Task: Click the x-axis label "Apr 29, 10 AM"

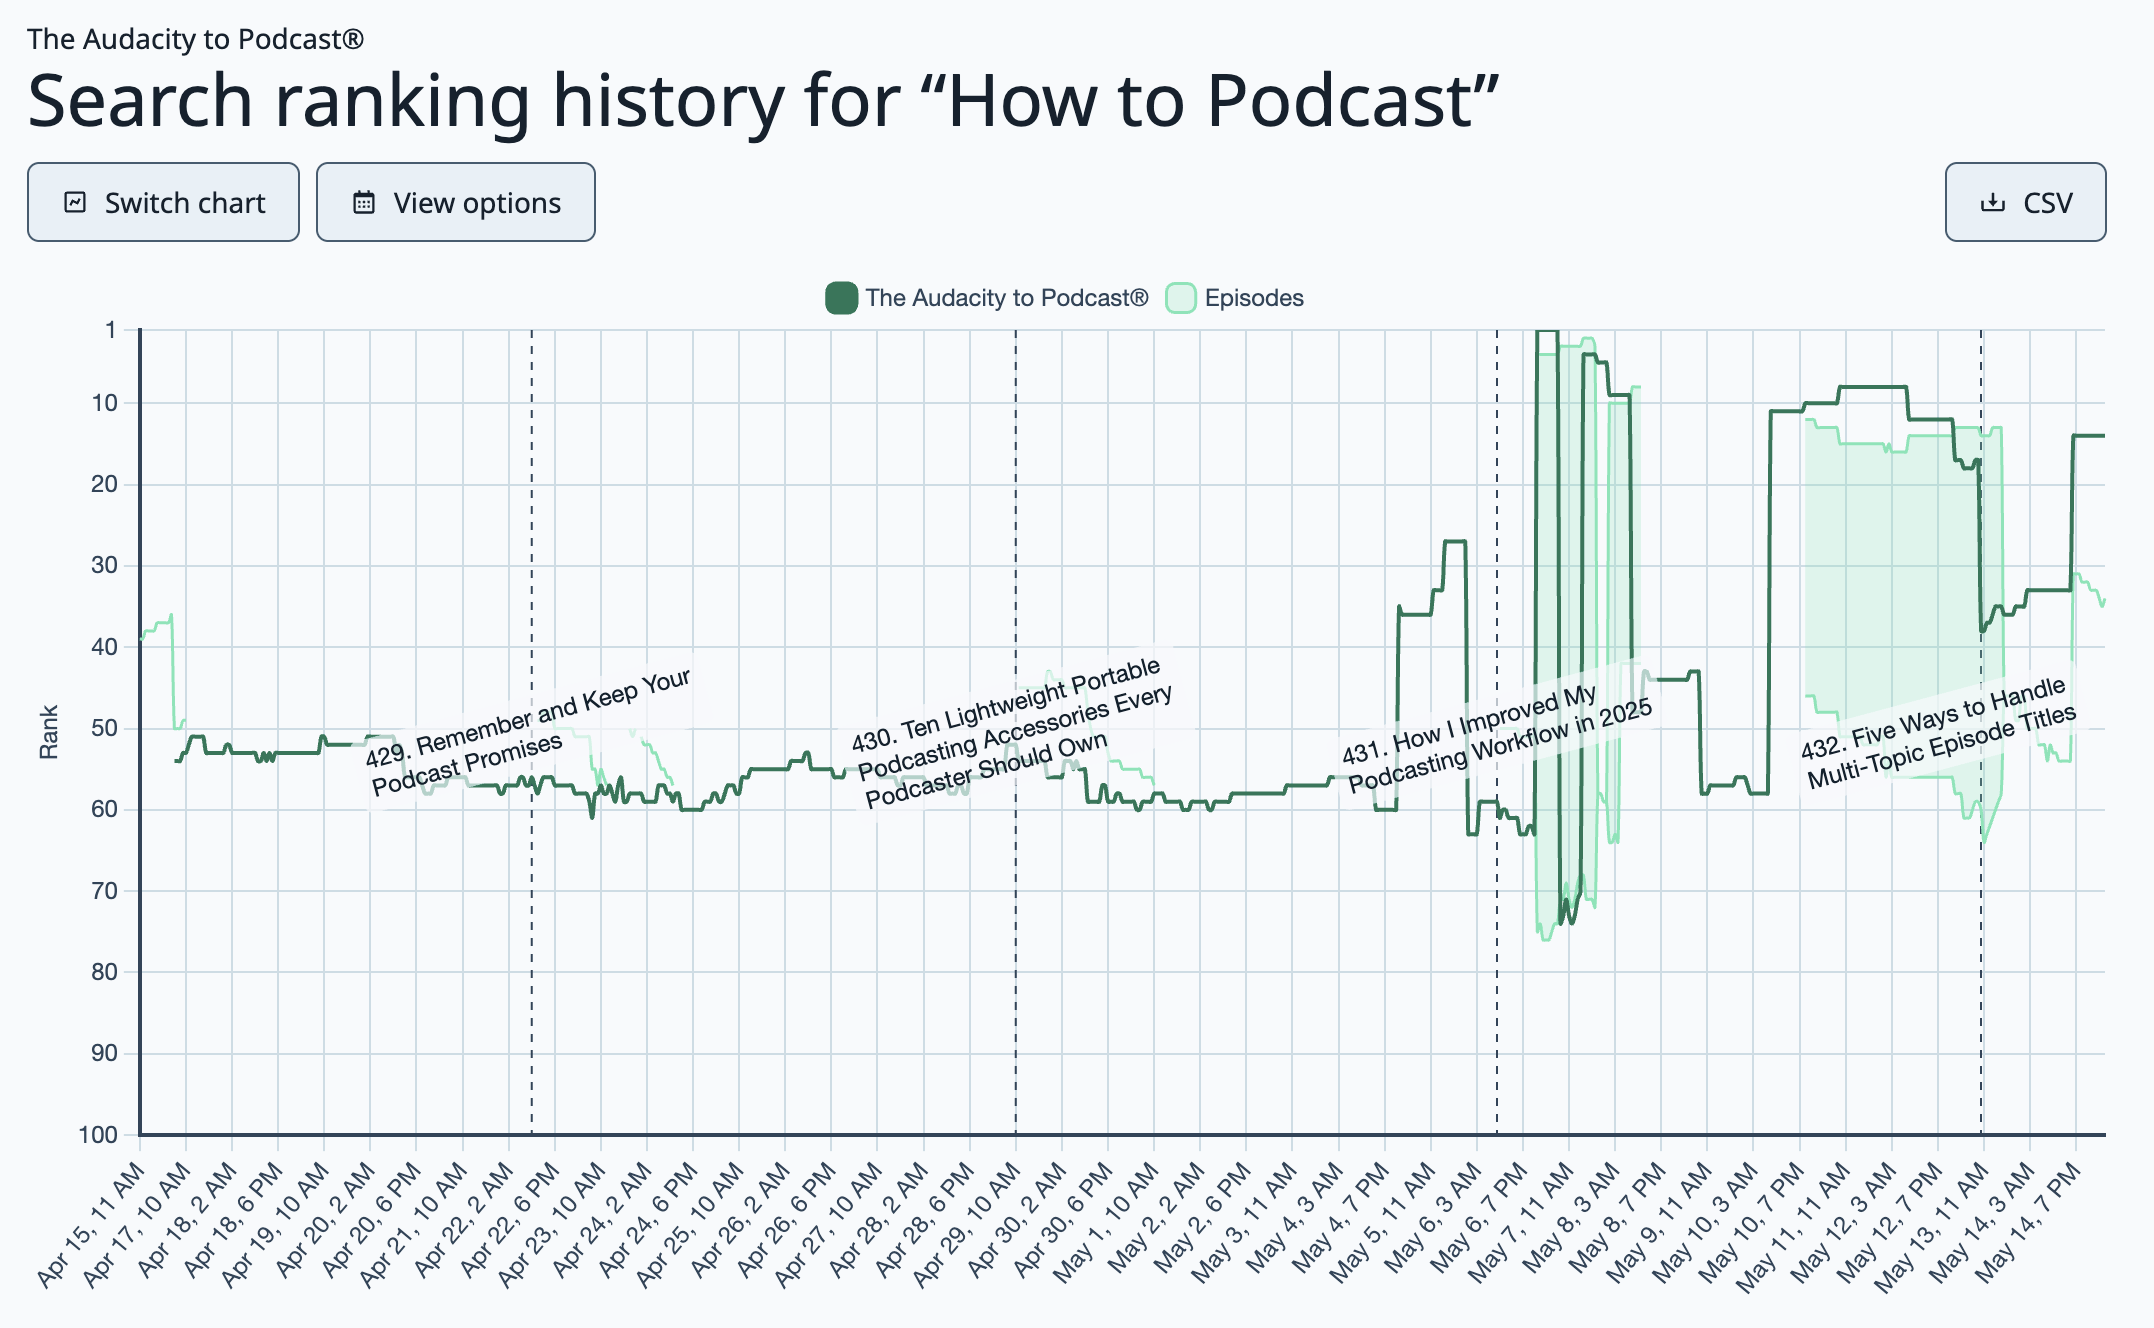Action: 966,1224
